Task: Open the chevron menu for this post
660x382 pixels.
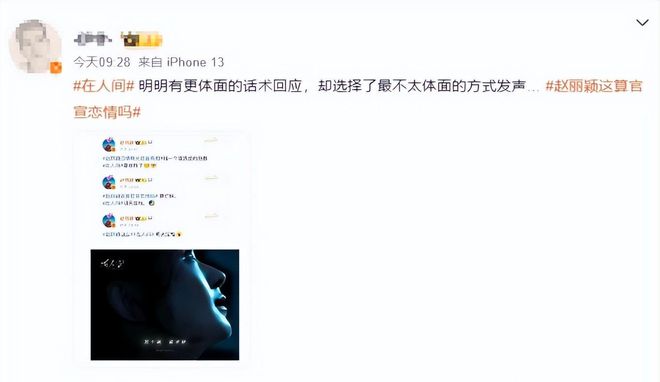Action: pos(642,22)
